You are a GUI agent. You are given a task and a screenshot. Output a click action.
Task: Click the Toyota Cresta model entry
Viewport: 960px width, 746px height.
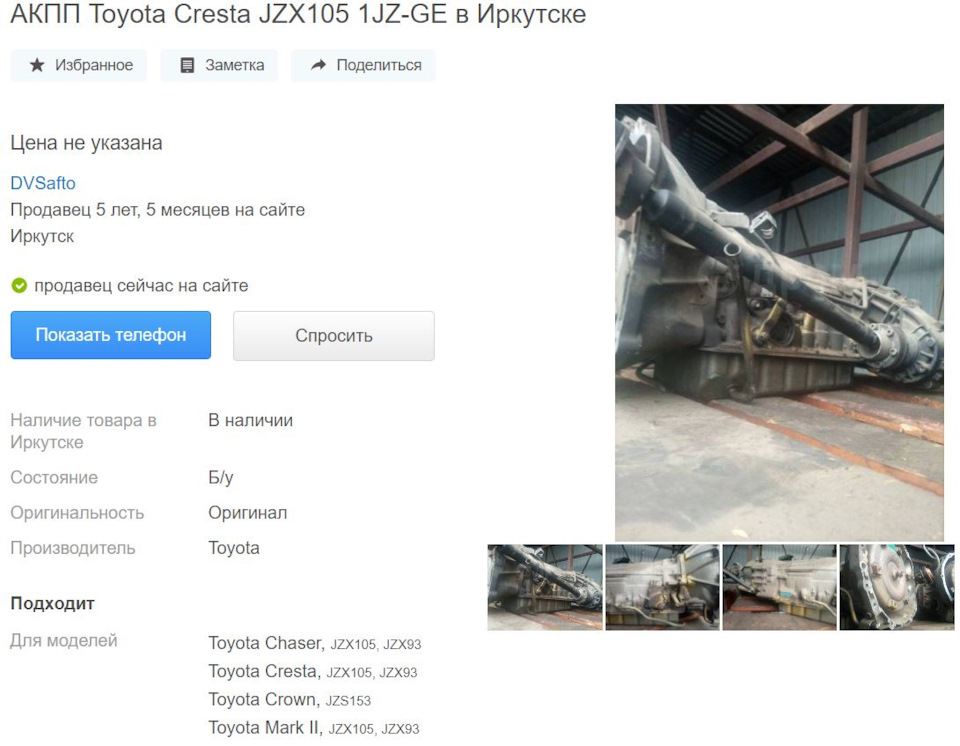coord(313,671)
